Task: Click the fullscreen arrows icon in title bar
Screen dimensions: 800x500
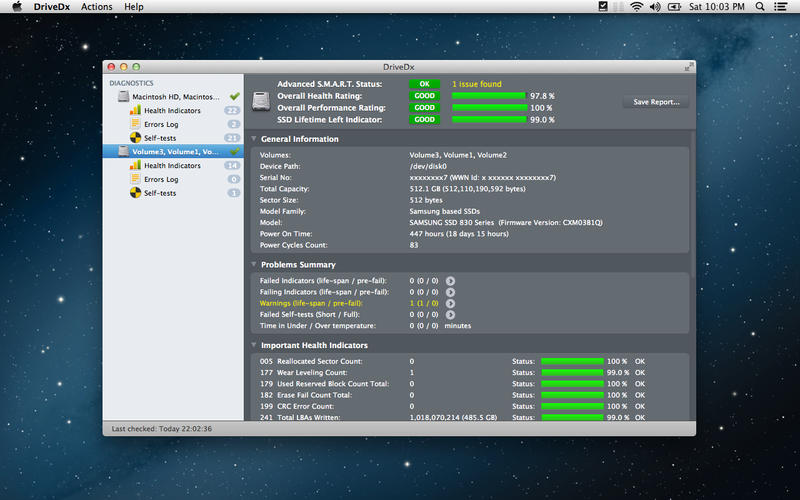Action: coord(689,66)
